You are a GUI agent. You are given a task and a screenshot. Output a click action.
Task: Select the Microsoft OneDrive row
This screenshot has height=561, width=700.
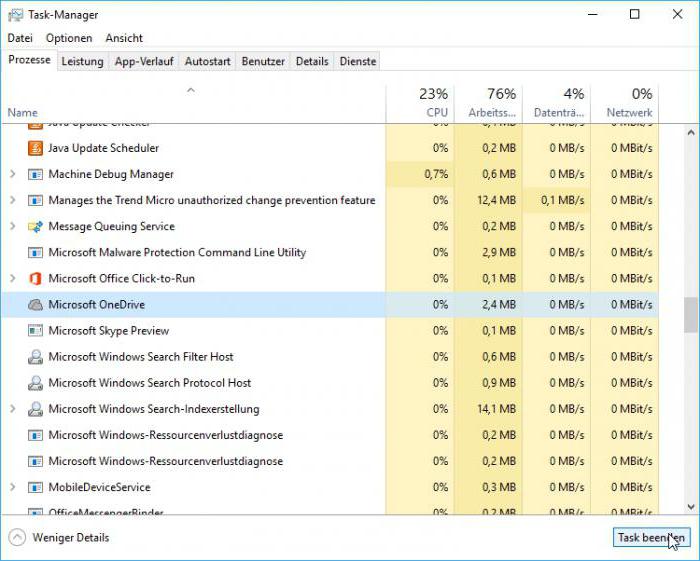click(x=330, y=304)
